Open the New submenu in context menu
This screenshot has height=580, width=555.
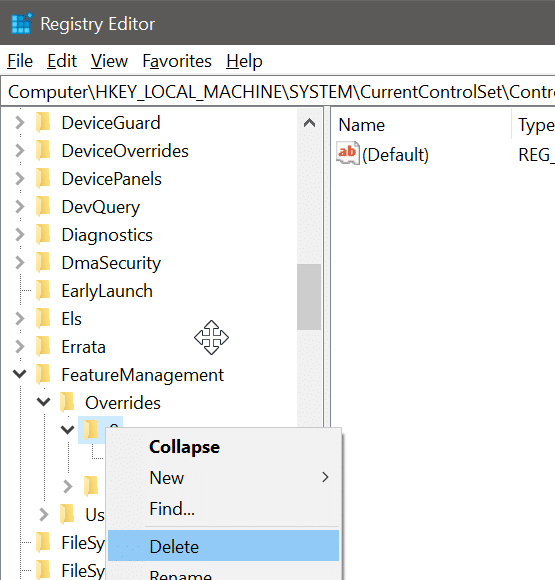click(223, 478)
